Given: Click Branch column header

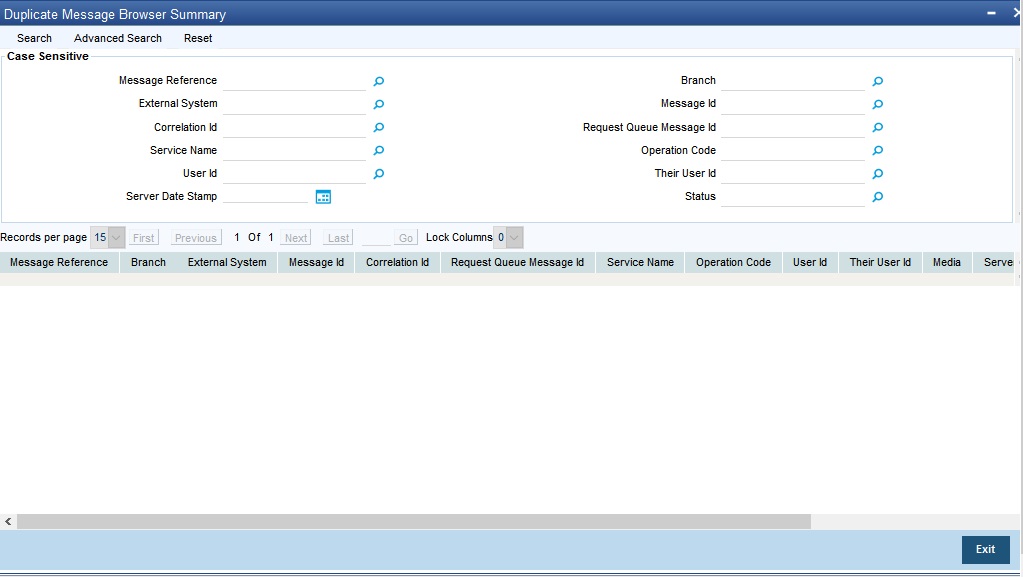Looking at the screenshot, I should (x=148, y=262).
